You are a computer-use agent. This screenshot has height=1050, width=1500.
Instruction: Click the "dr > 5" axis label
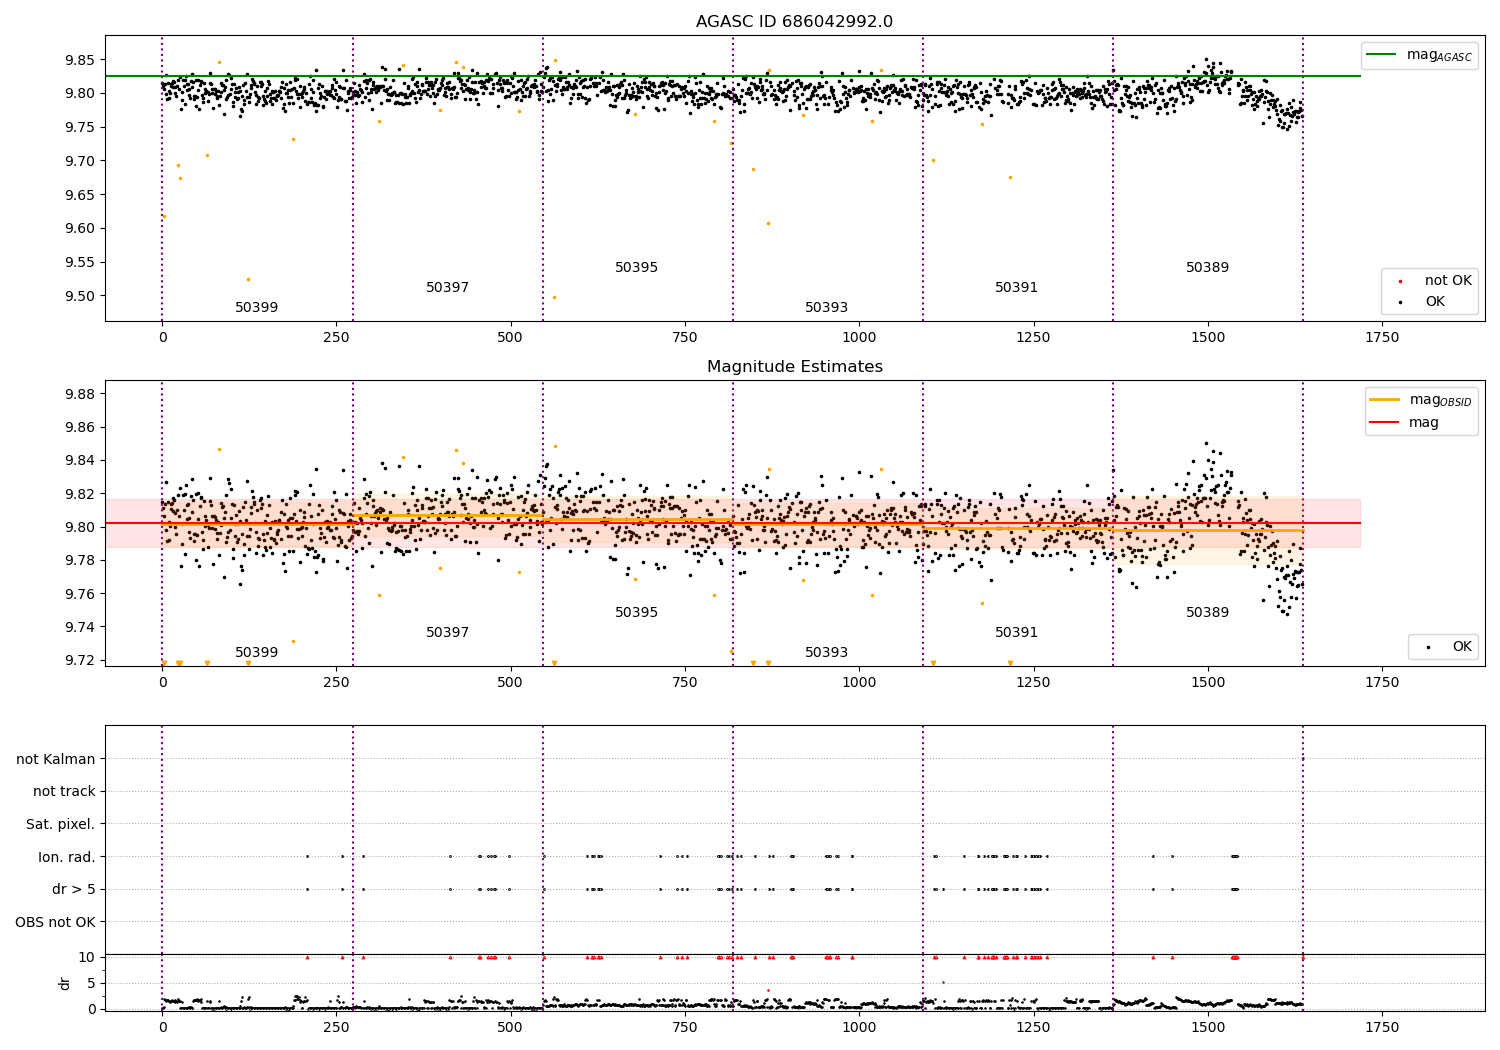tap(74, 889)
